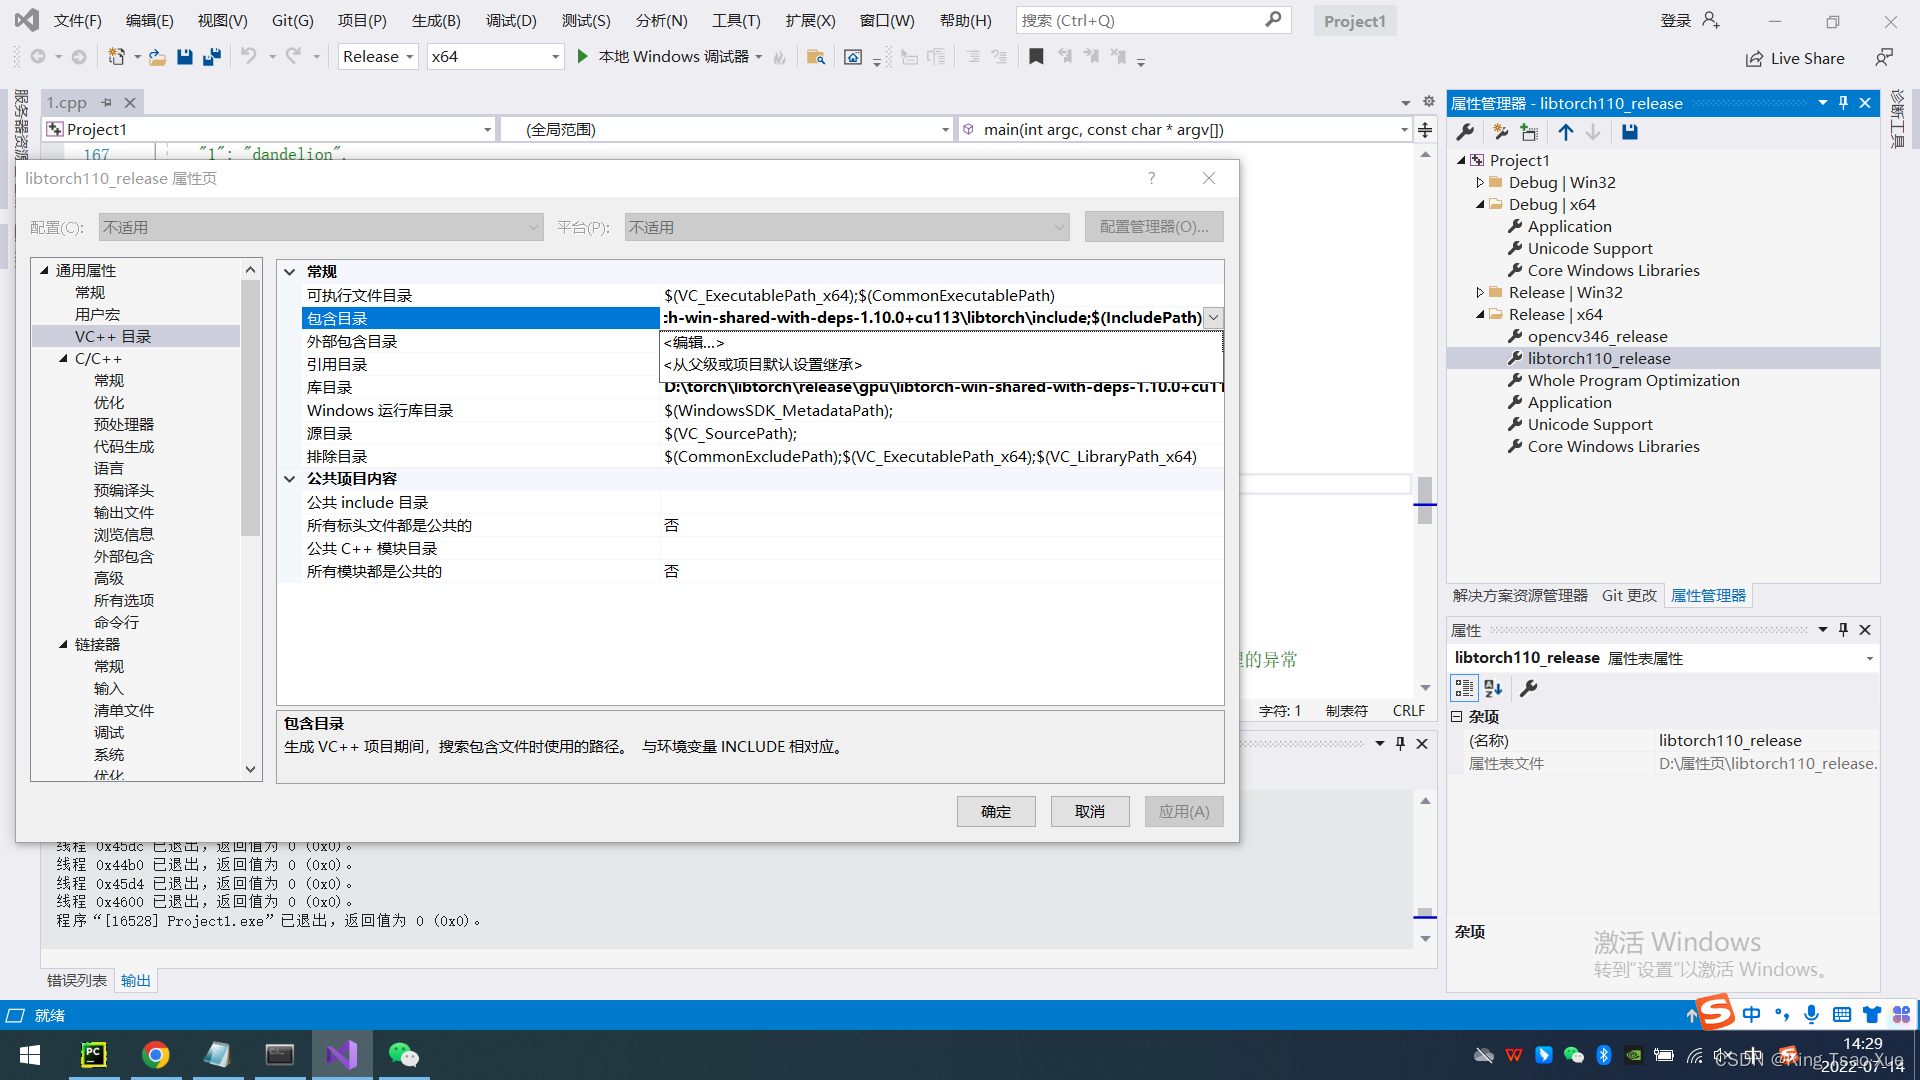Click the Save All toolbar icon
Viewport: 1920px width, 1080px height.
point(211,57)
